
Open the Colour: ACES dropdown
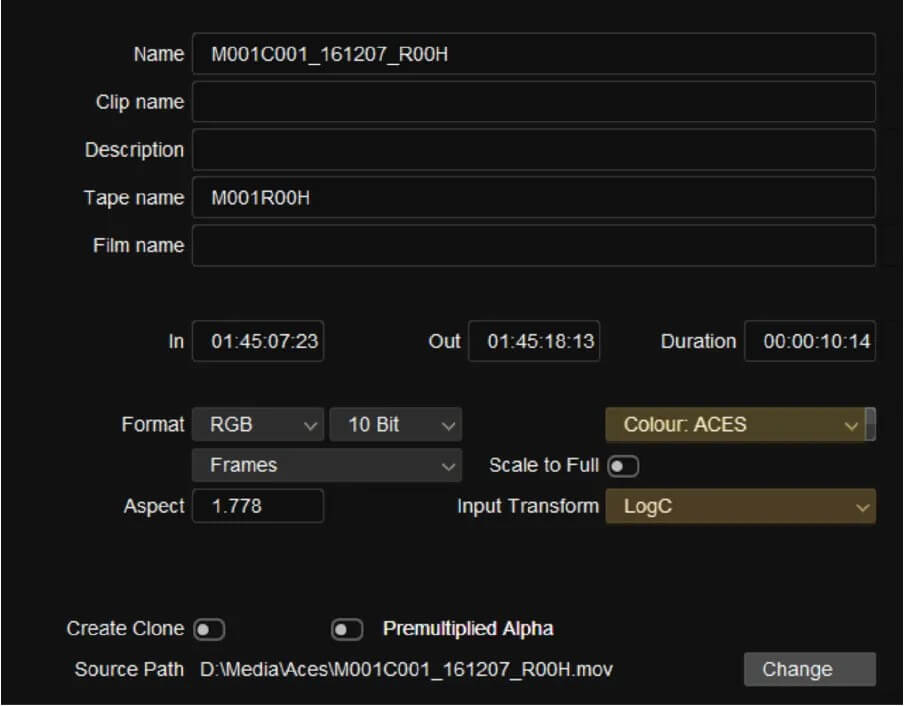pyautogui.click(x=735, y=425)
